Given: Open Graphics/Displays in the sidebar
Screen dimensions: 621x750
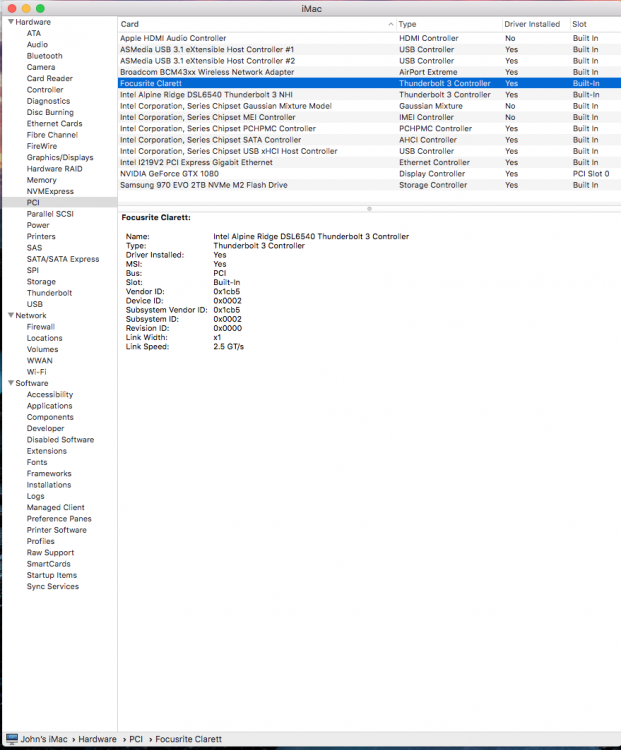Looking at the screenshot, I should coord(60,157).
